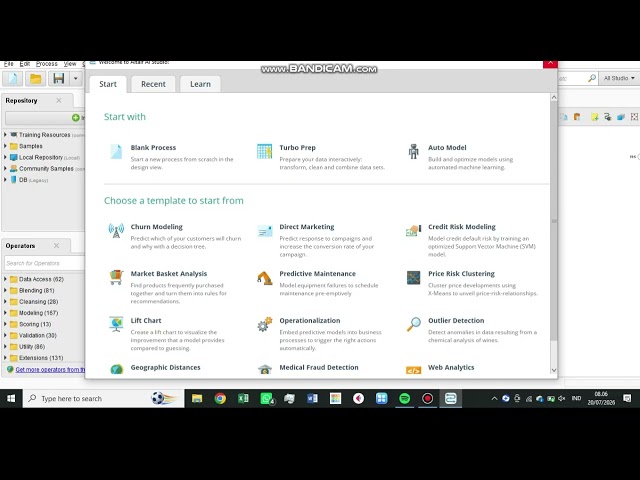
Task: Click the New Process toolbar icon
Action: (x=13, y=78)
